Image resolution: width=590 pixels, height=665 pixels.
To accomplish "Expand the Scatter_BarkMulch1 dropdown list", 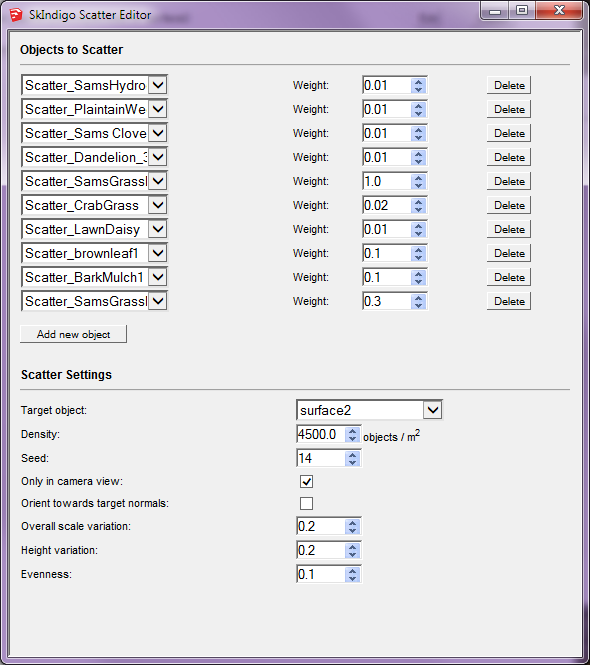I will [x=158, y=277].
